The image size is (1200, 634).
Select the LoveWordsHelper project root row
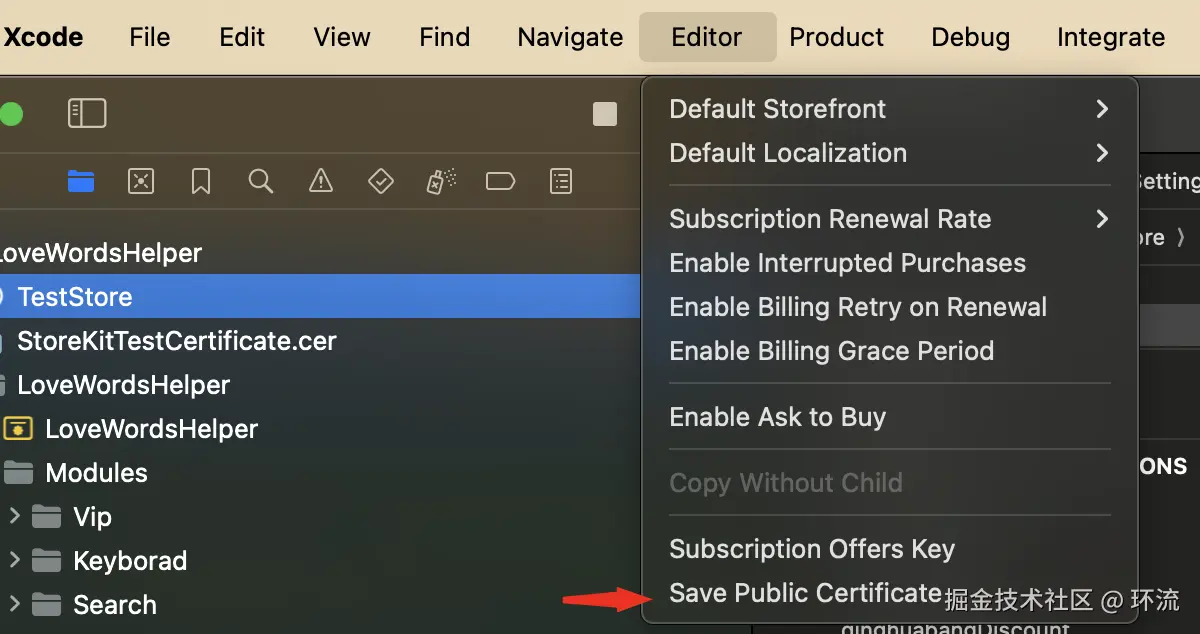click(320, 253)
